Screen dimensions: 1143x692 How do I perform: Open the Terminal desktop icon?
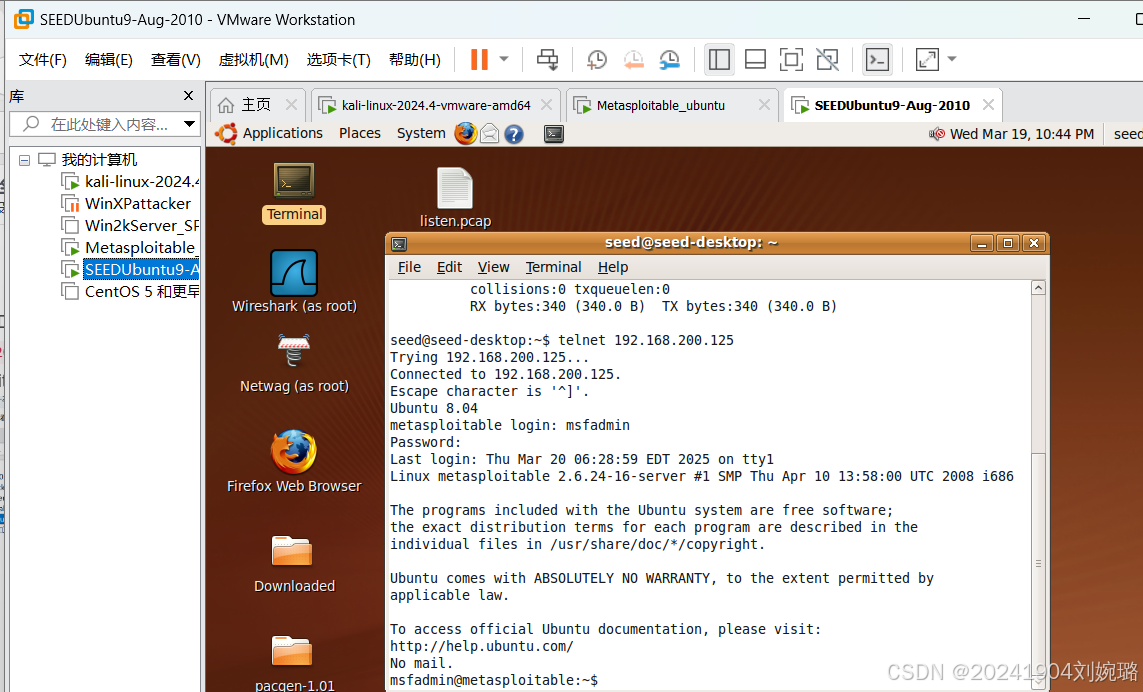point(294,193)
